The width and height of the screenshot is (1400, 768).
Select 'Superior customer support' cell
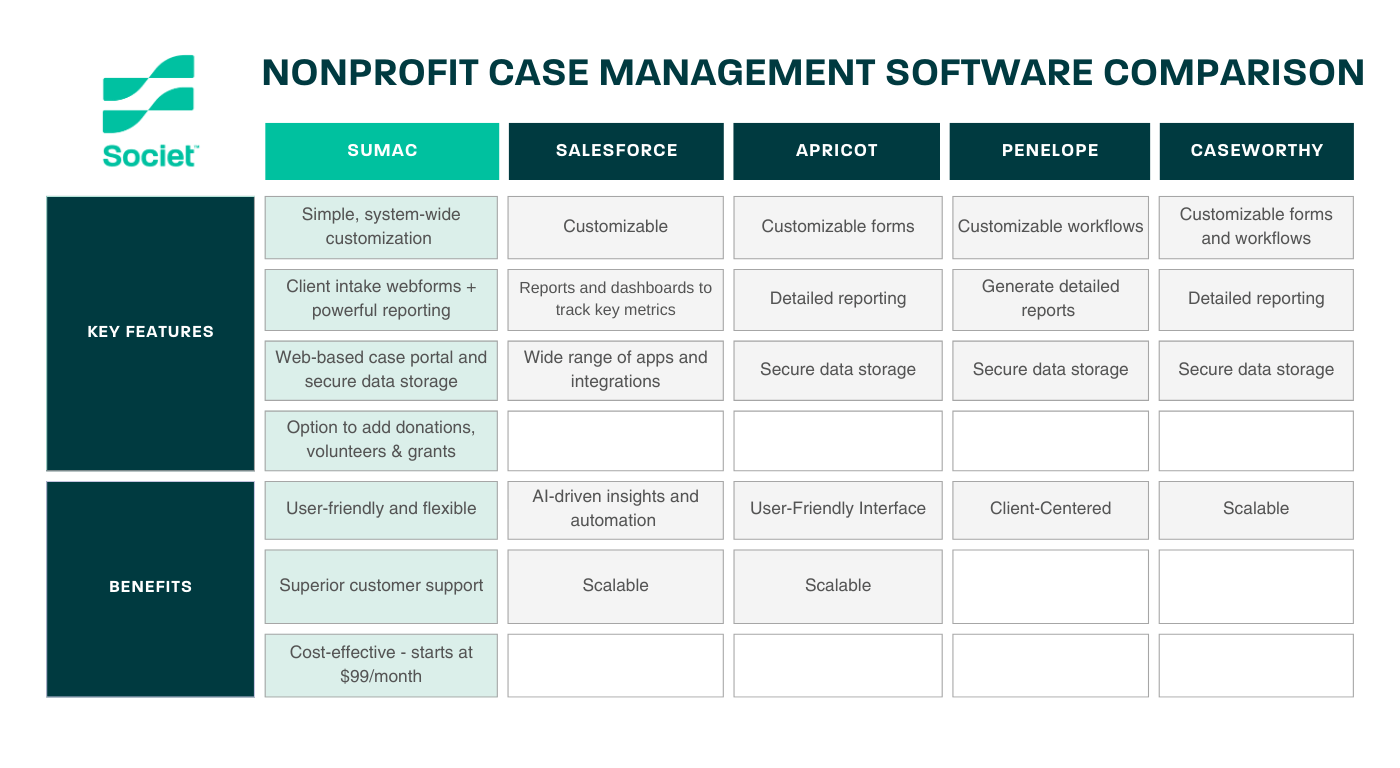click(381, 586)
